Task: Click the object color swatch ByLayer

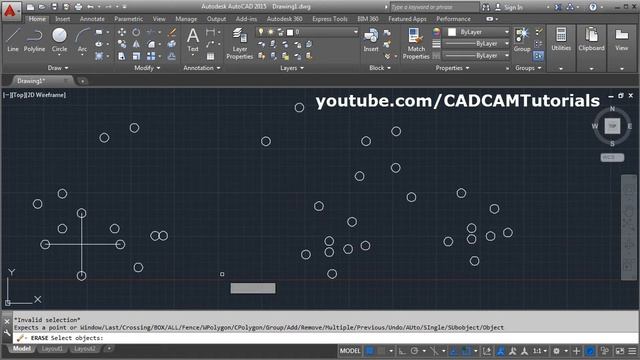Action: 452,32
